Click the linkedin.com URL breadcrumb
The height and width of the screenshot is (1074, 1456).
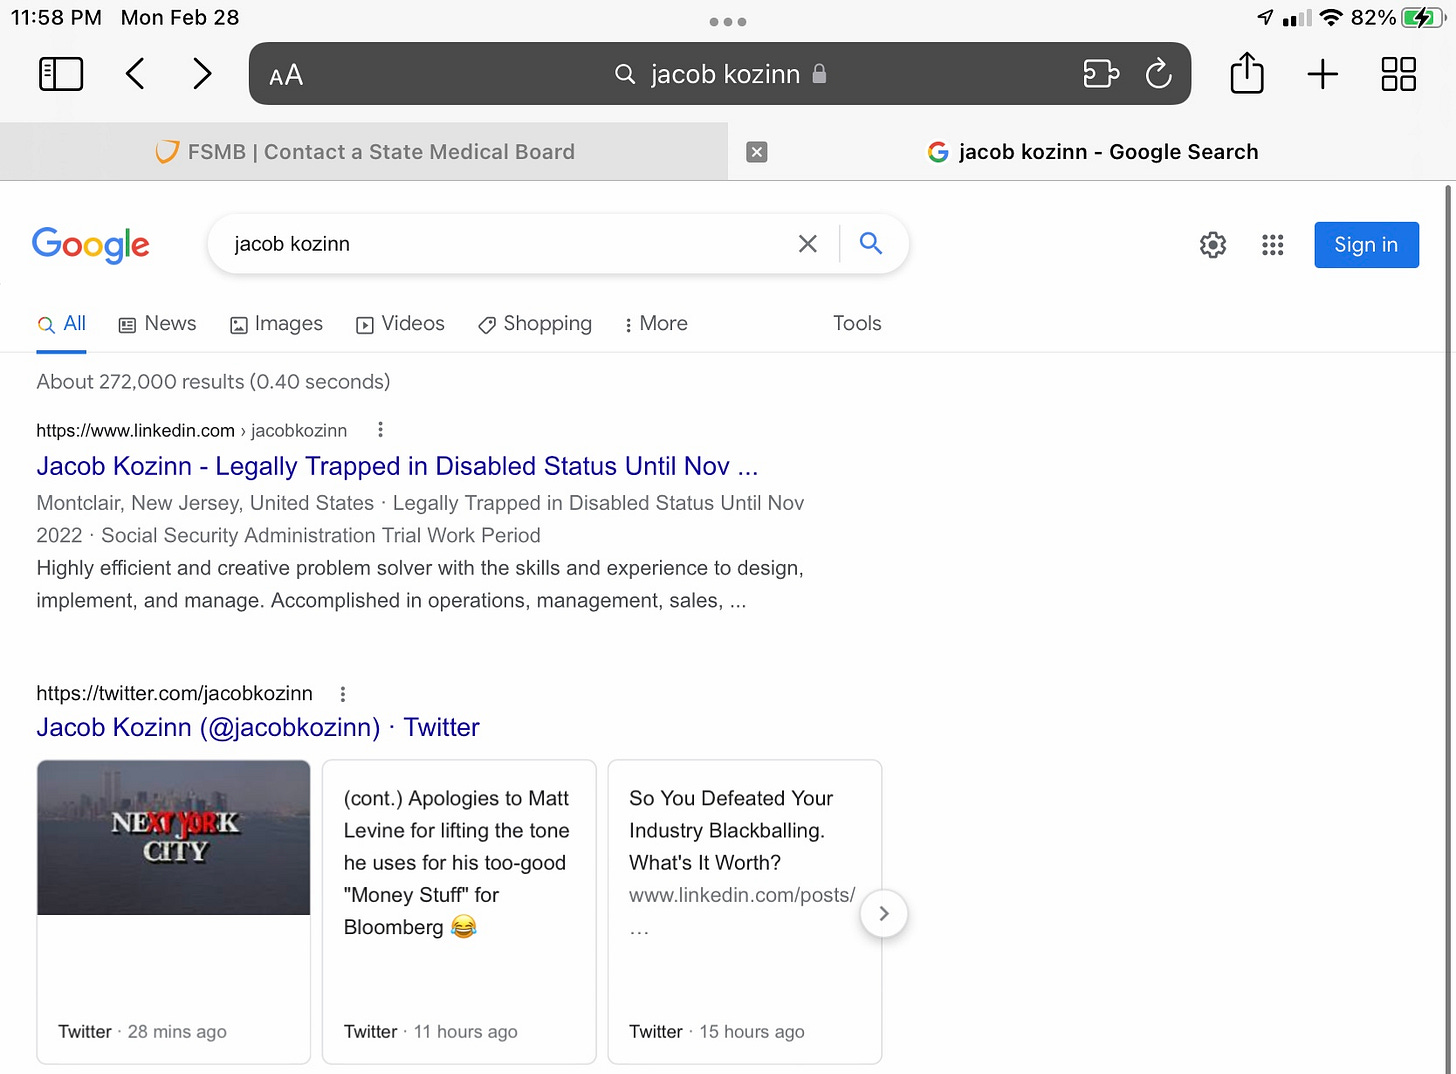(x=192, y=431)
